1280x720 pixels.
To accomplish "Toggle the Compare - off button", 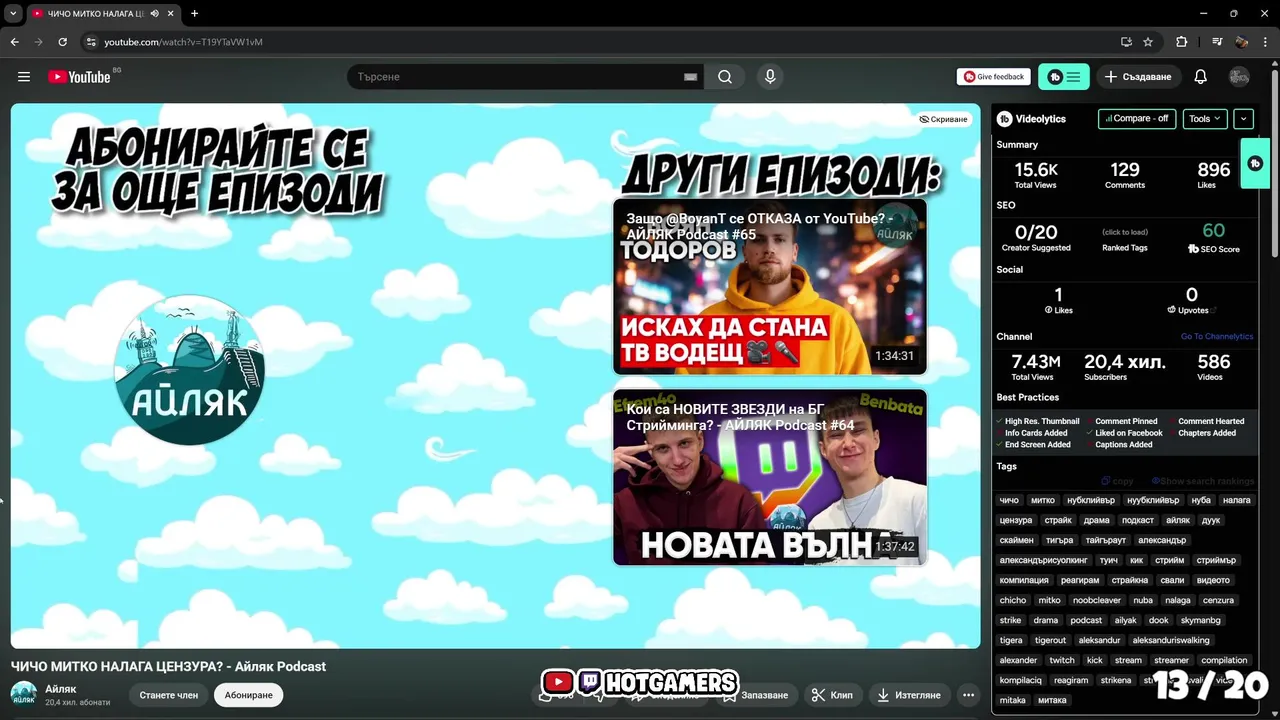I will 1137,119.
